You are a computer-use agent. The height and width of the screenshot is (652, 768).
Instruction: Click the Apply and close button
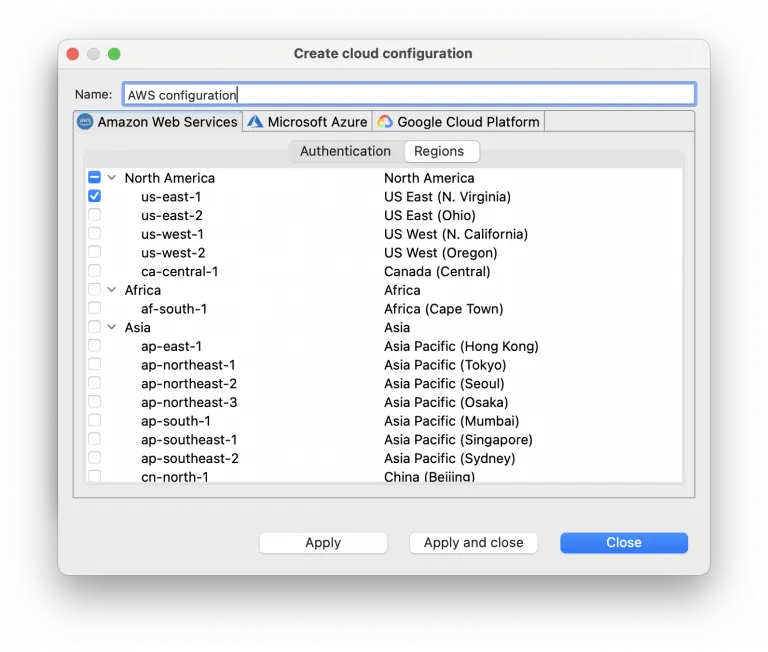(x=474, y=543)
